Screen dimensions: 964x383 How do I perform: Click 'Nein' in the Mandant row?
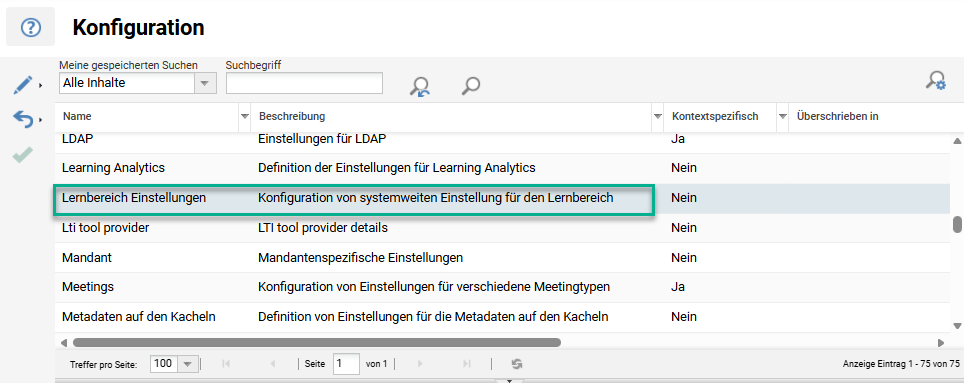[684, 258]
